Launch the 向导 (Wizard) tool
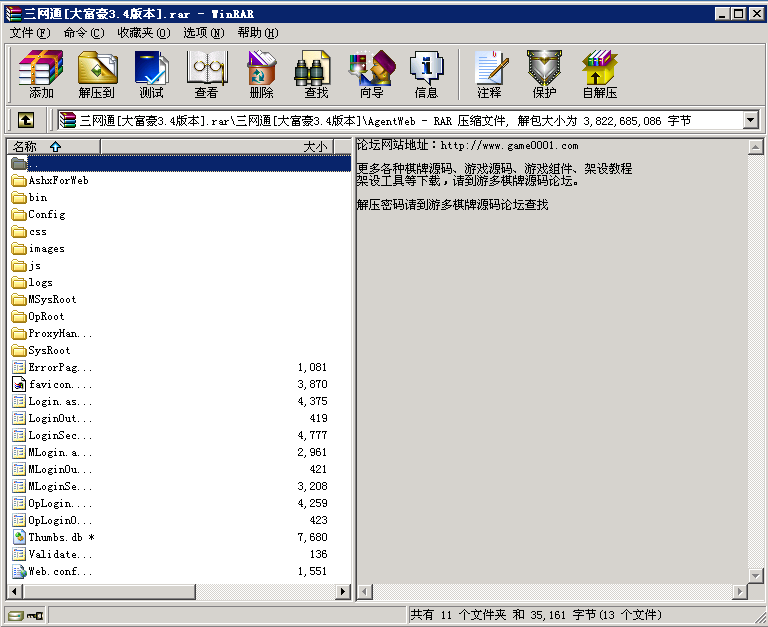Viewport: 768px width, 627px height. coord(371,75)
